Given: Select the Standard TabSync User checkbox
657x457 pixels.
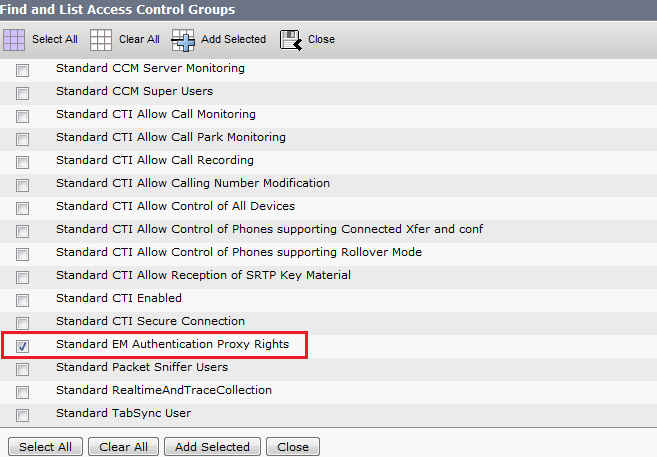Looking at the screenshot, I should (x=23, y=415).
